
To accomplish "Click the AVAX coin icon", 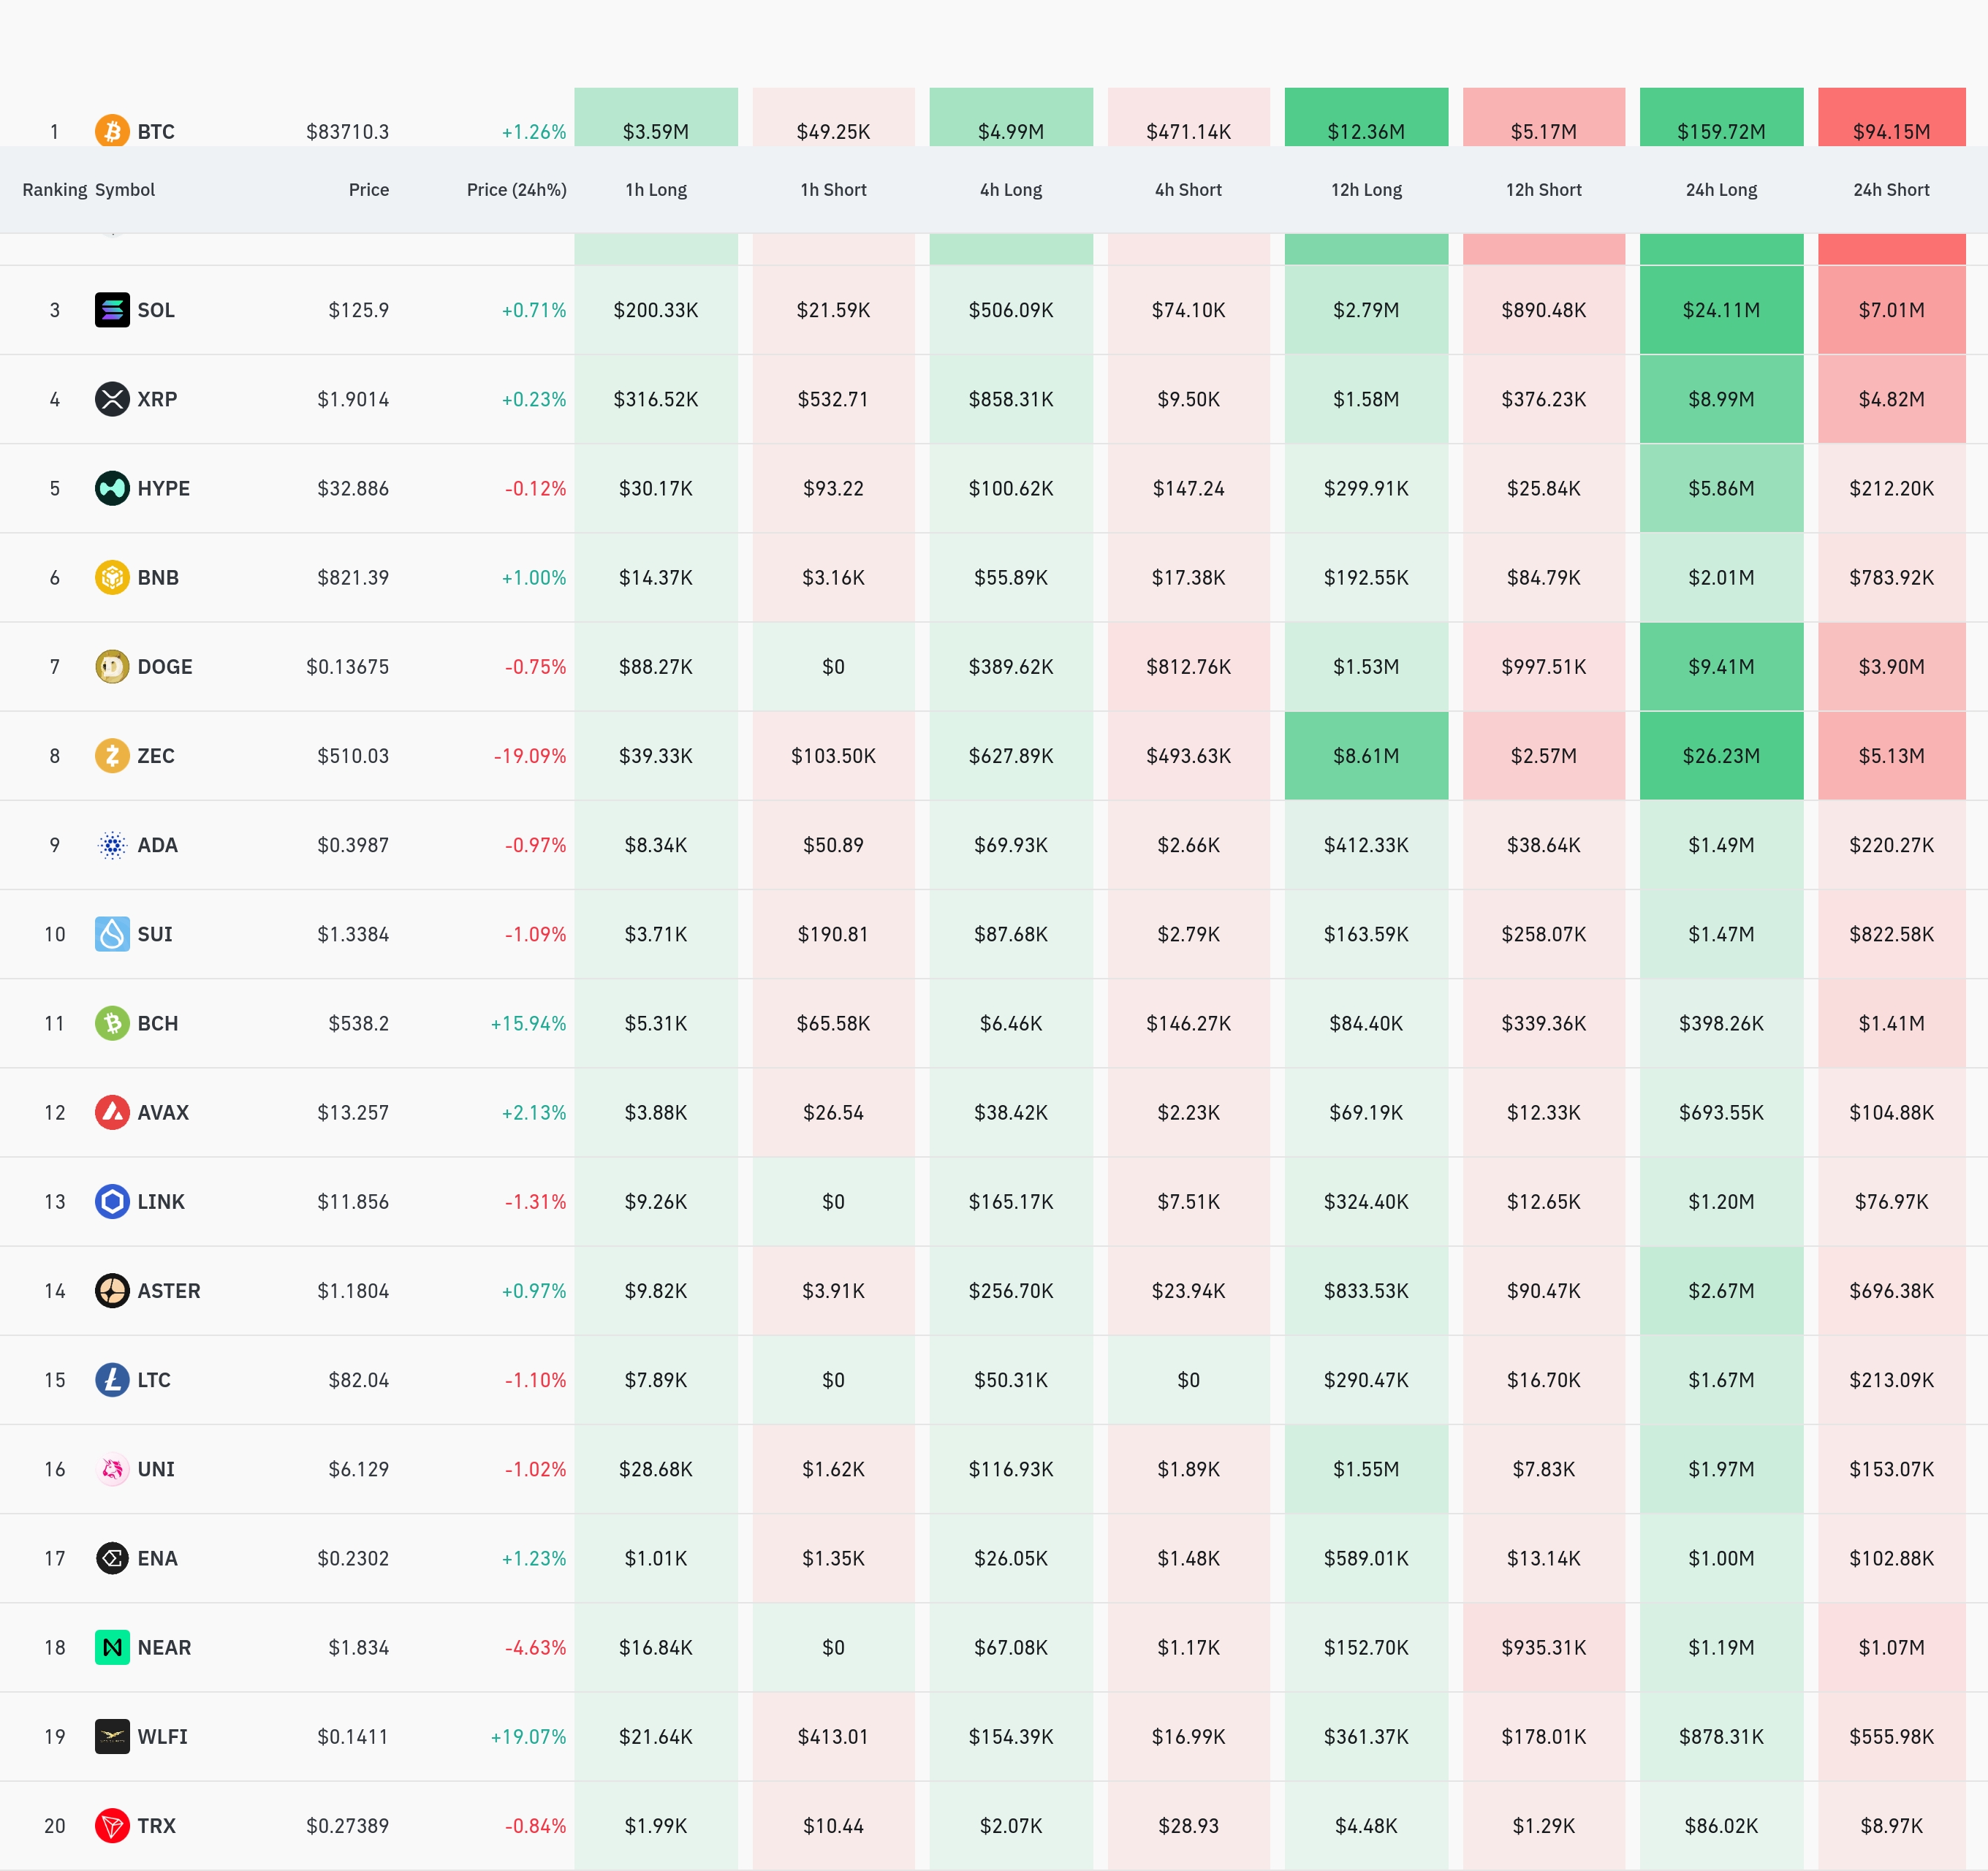I will 112,1112.
